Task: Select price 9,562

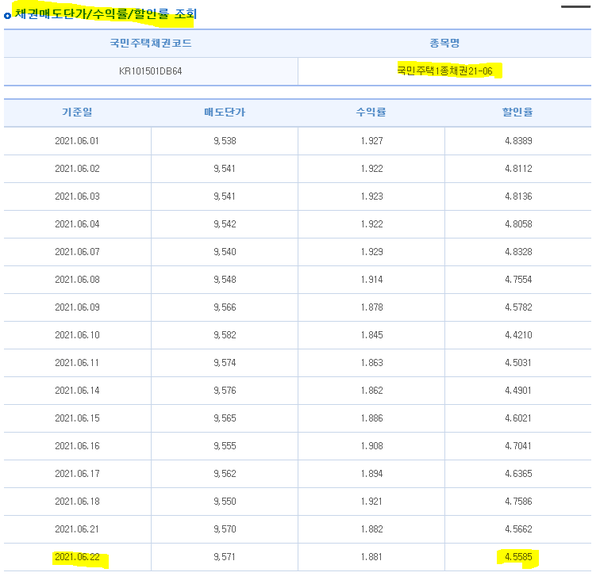Action: [225, 474]
